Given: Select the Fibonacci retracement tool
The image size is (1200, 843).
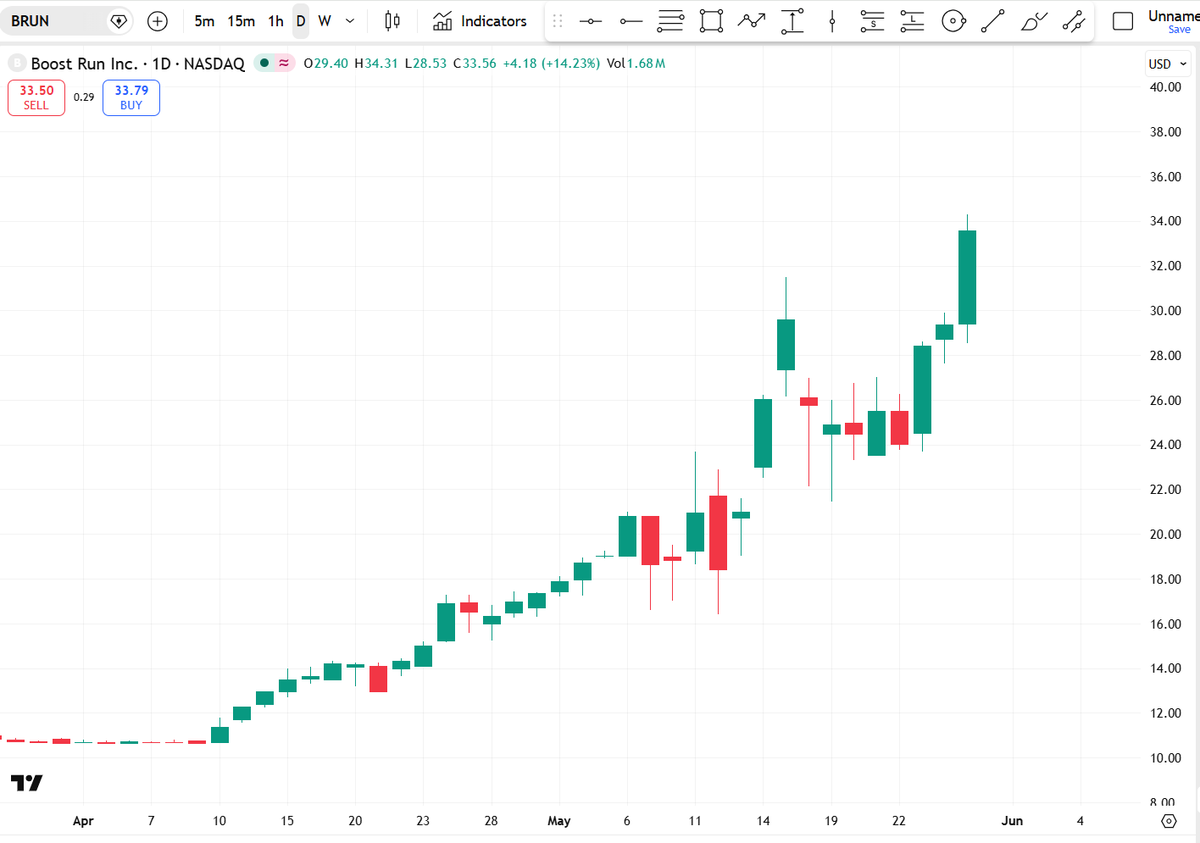Looking at the screenshot, I should (671, 21).
